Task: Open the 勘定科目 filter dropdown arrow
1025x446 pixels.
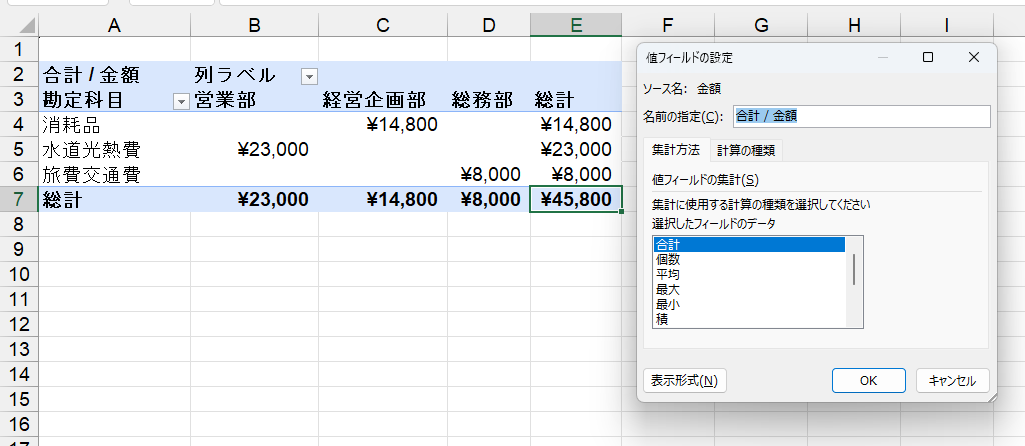Action: point(181,100)
